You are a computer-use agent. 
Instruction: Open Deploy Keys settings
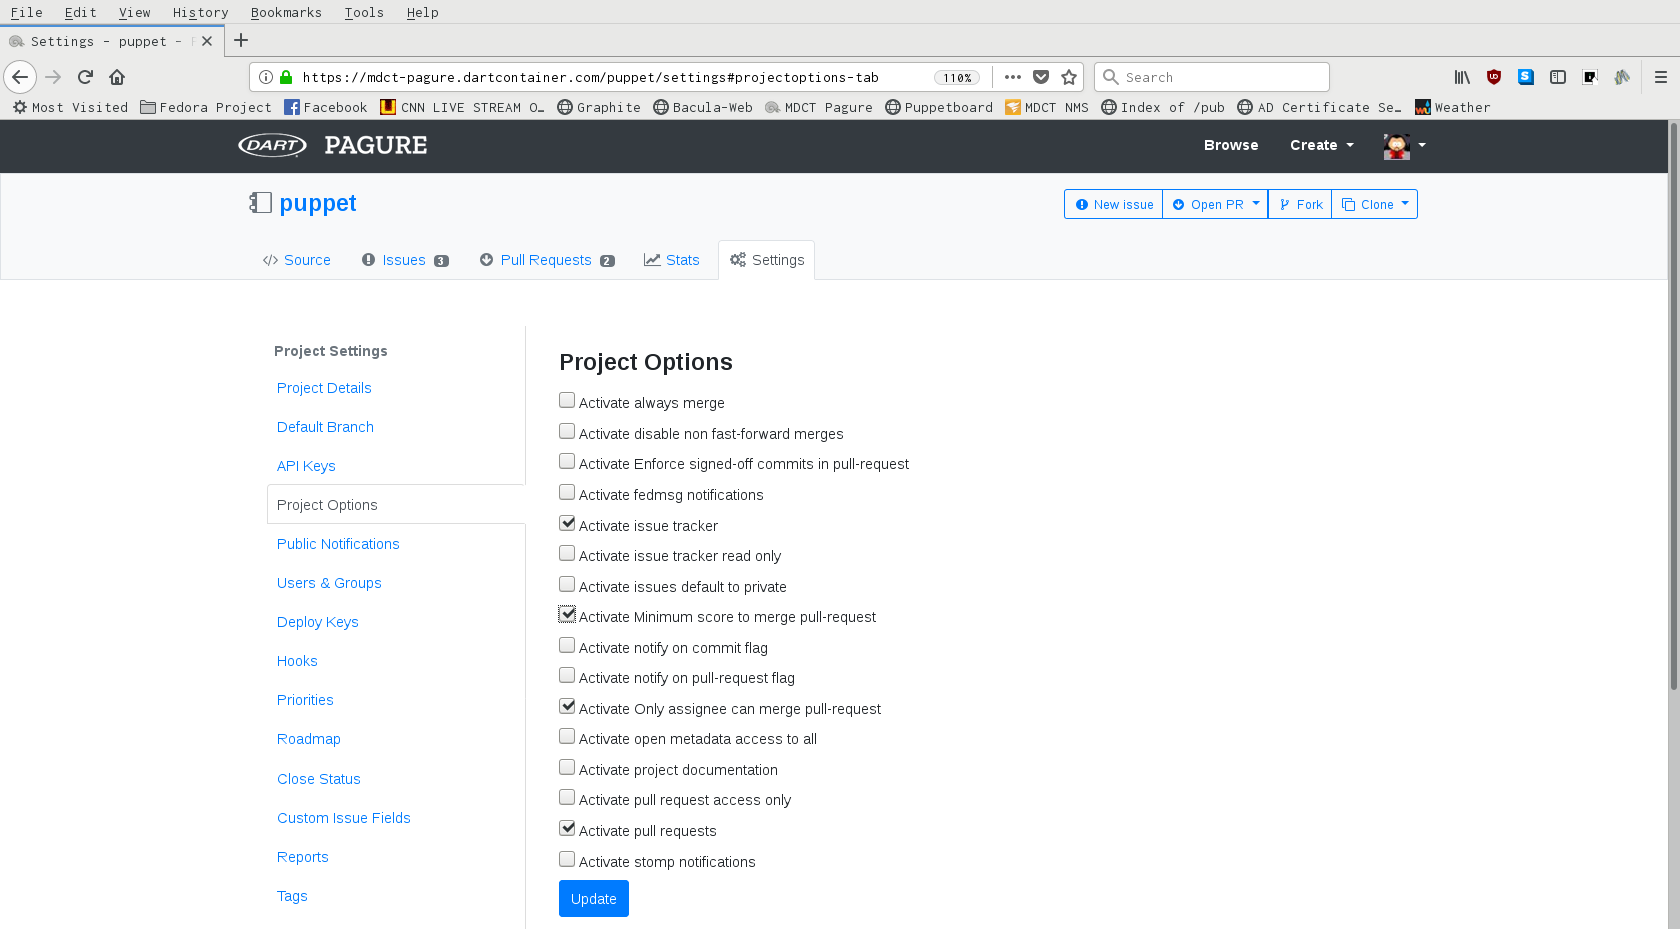pos(317,622)
